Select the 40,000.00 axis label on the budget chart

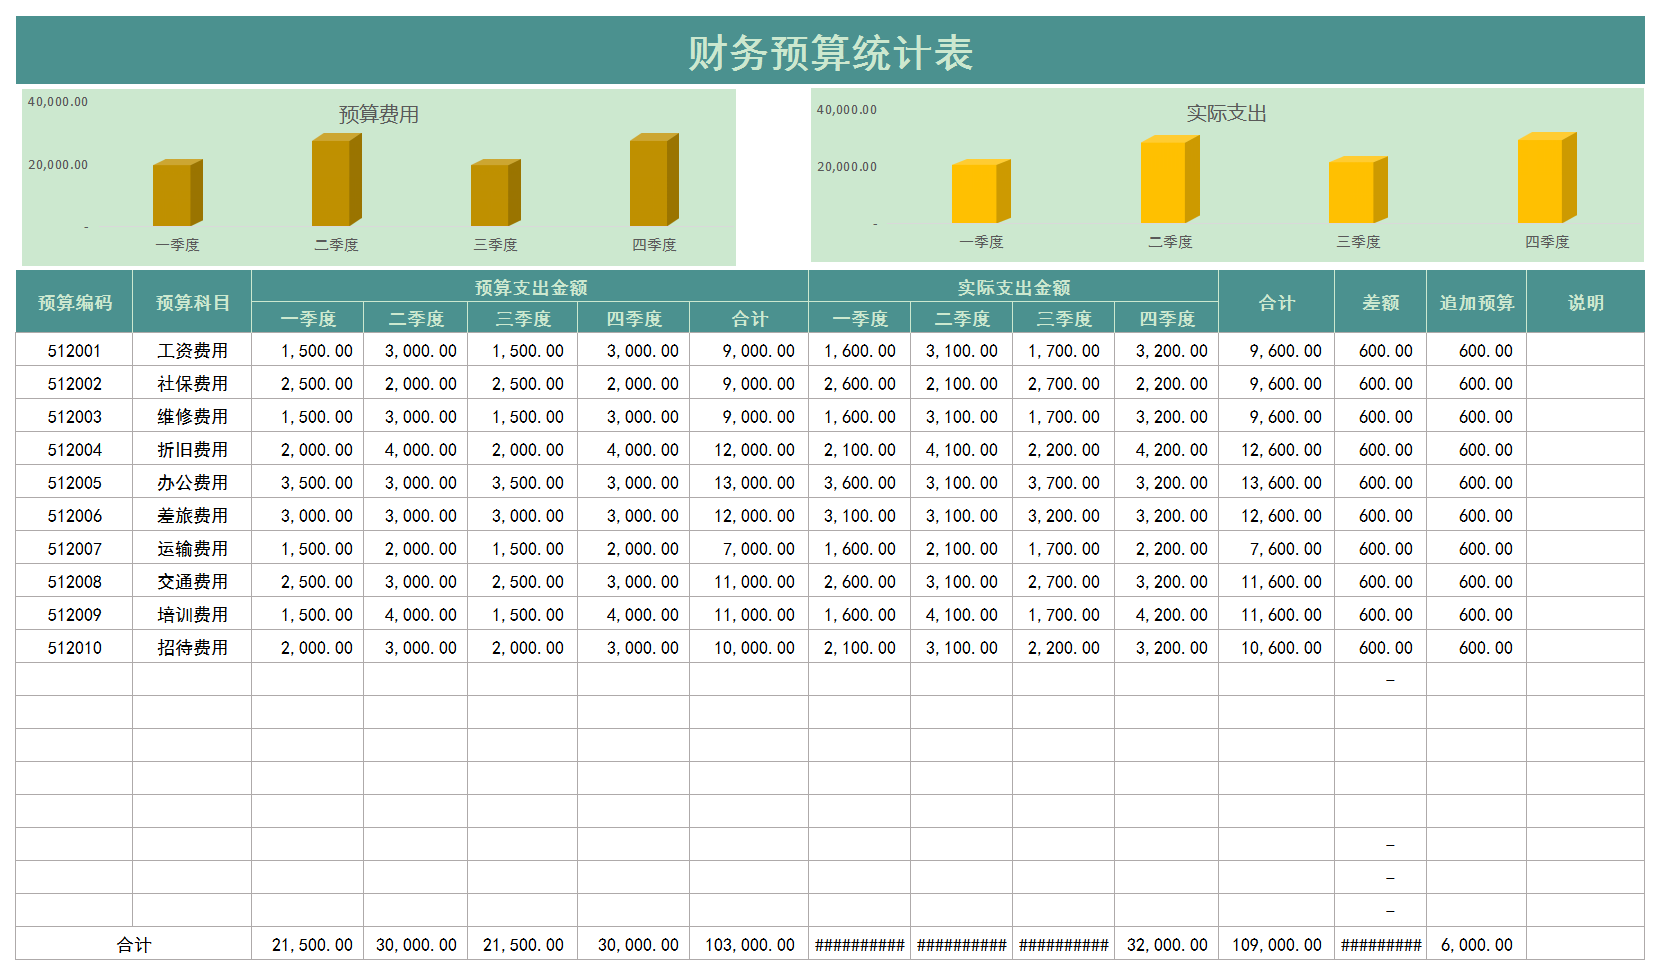click(59, 100)
